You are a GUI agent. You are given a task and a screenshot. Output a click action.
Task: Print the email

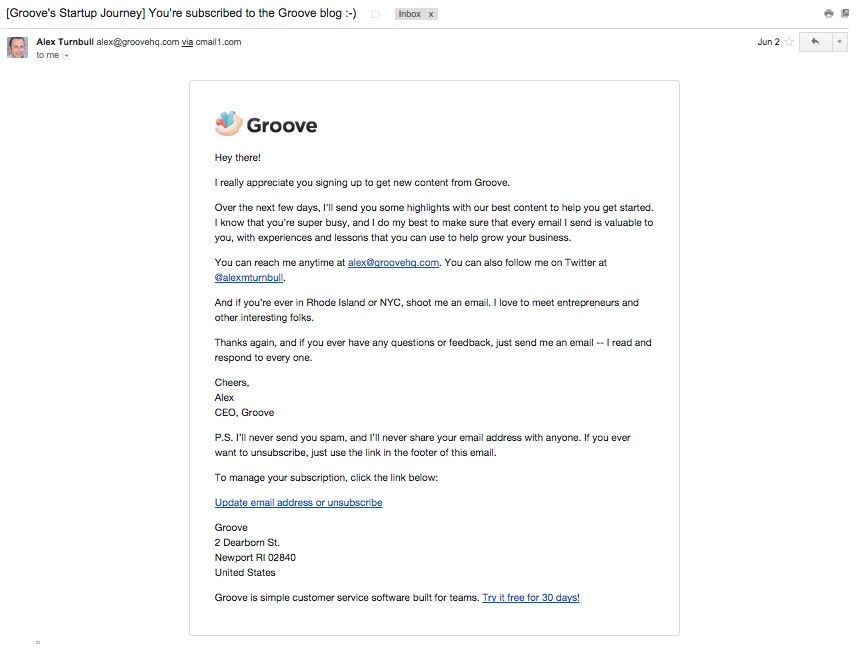point(828,14)
